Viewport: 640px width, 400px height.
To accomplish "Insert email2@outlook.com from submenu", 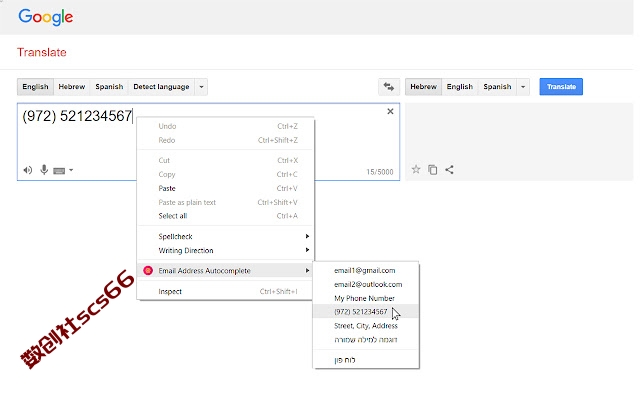I will [x=366, y=284].
